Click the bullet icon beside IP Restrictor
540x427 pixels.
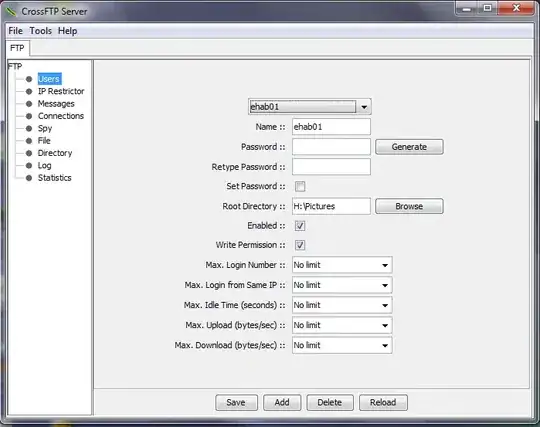[29, 92]
